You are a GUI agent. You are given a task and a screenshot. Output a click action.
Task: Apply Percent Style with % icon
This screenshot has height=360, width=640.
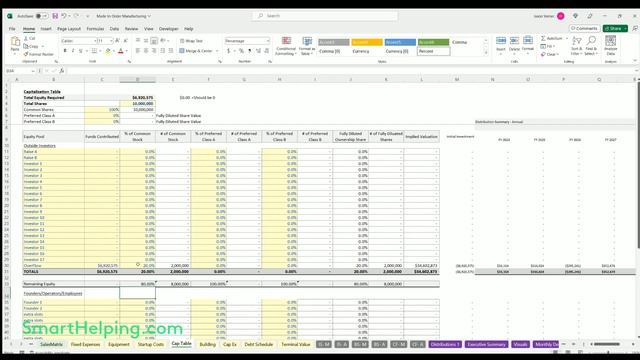click(x=241, y=51)
